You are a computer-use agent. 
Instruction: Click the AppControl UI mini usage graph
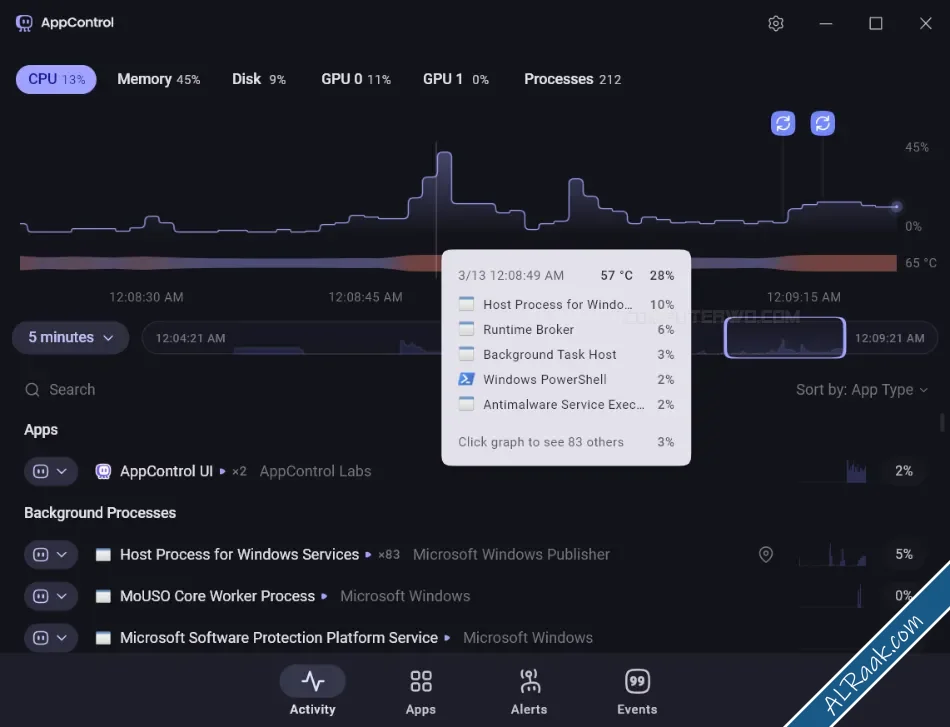[x=831, y=471]
